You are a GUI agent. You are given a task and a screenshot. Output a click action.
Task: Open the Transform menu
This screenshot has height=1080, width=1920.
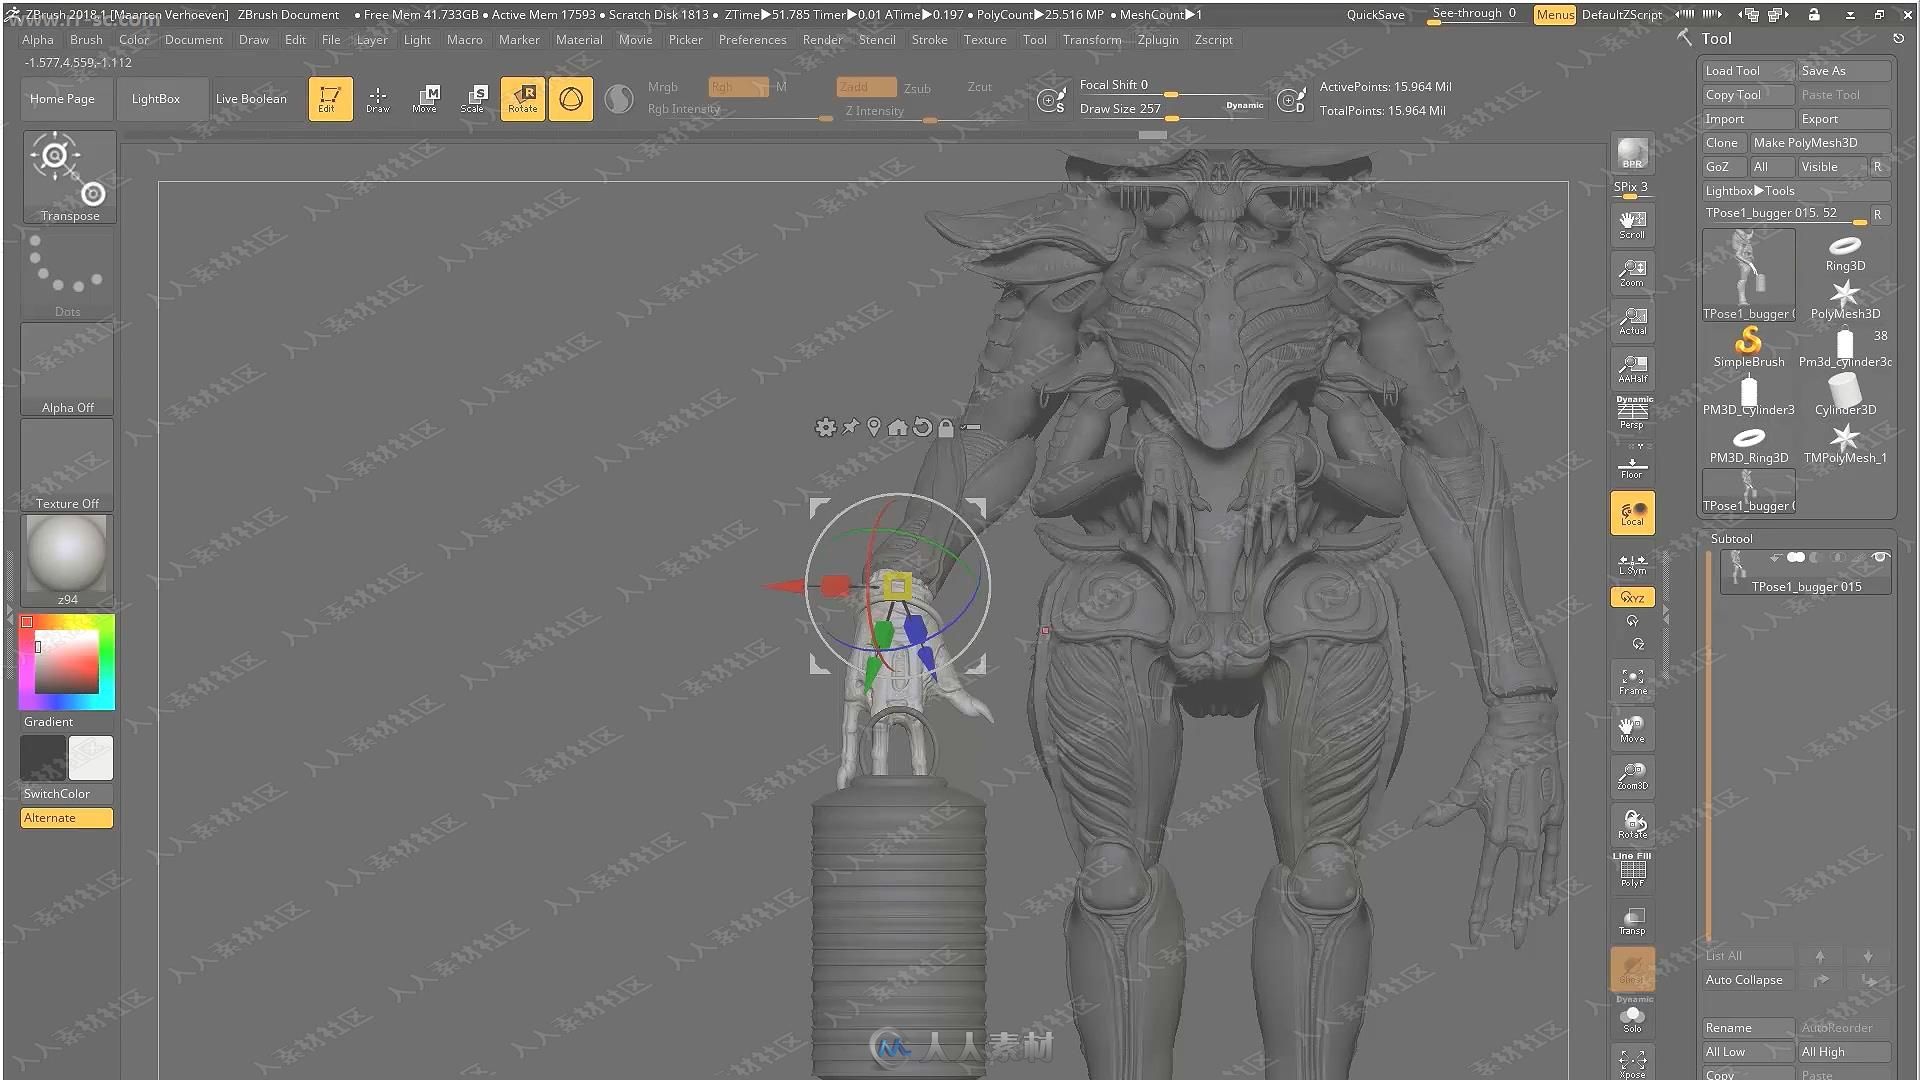[1091, 40]
